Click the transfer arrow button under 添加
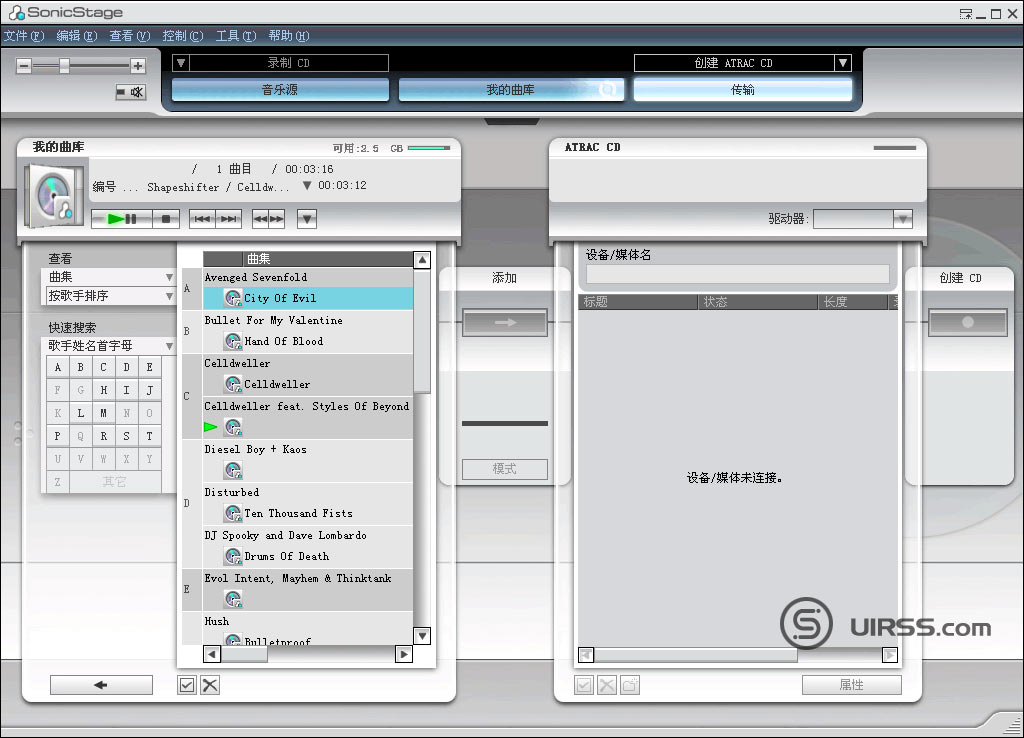 coord(505,323)
